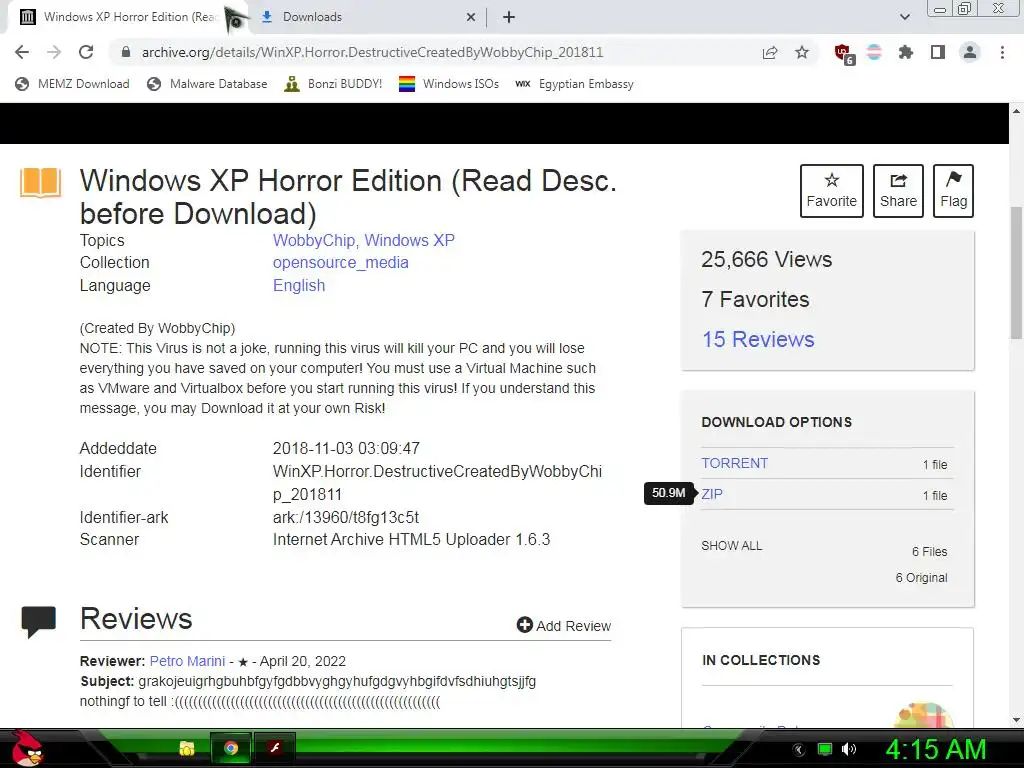Image resolution: width=1024 pixels, height=768 pixels.
Task: Click the green monitor tray icon
Action: pyautogui.click(x=825, y=749)
